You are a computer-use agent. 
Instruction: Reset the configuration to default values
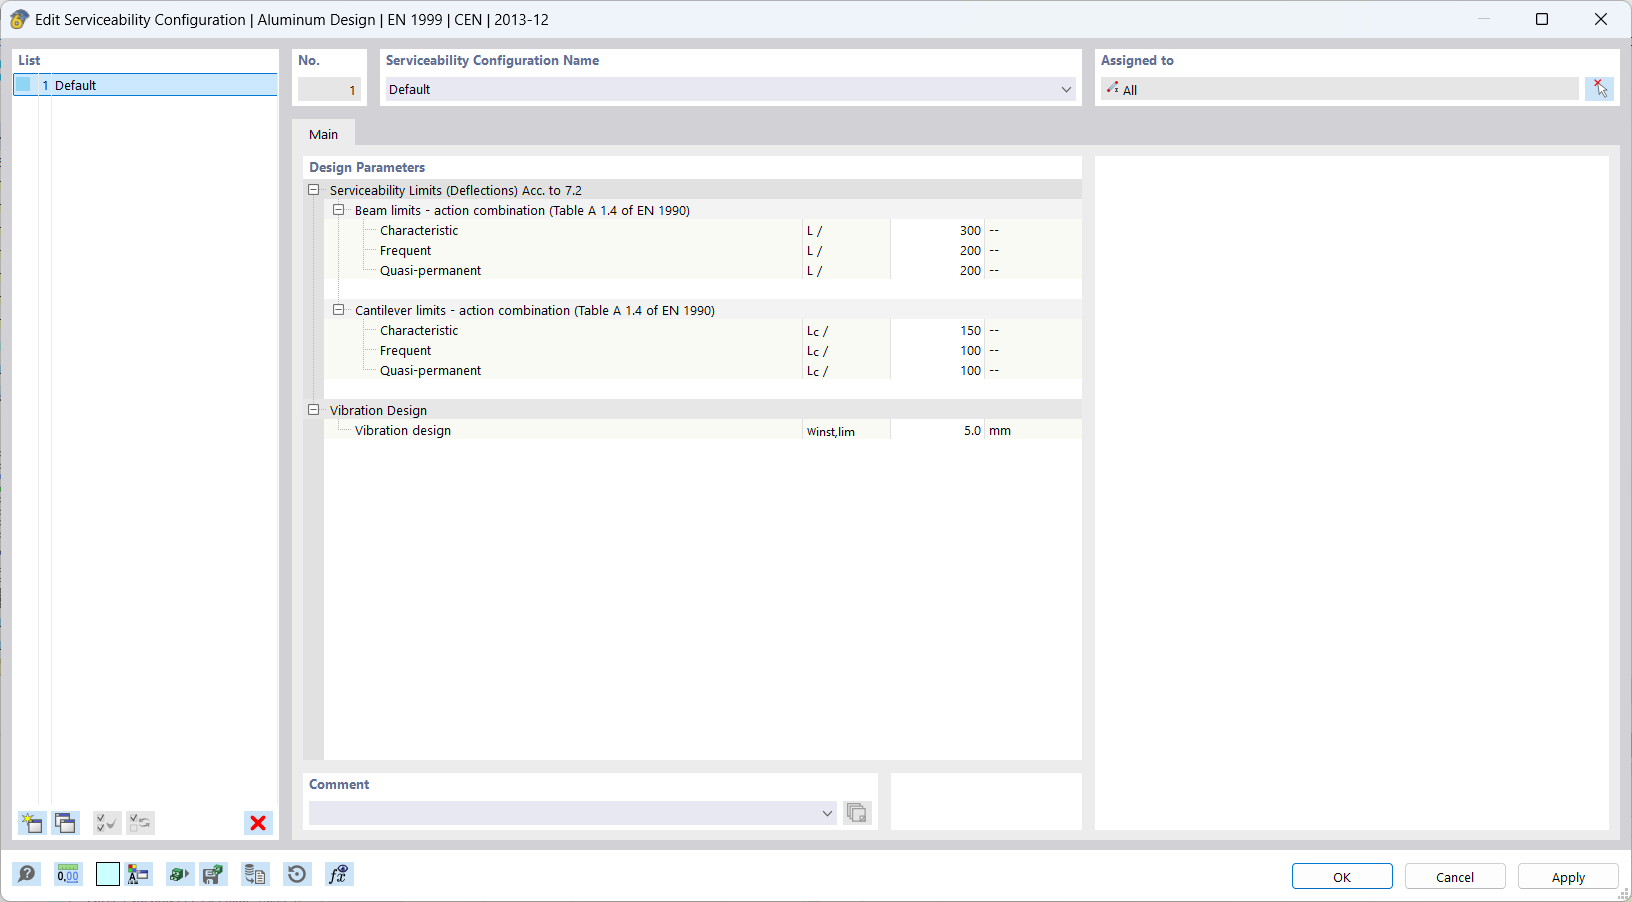click(297, 874)
